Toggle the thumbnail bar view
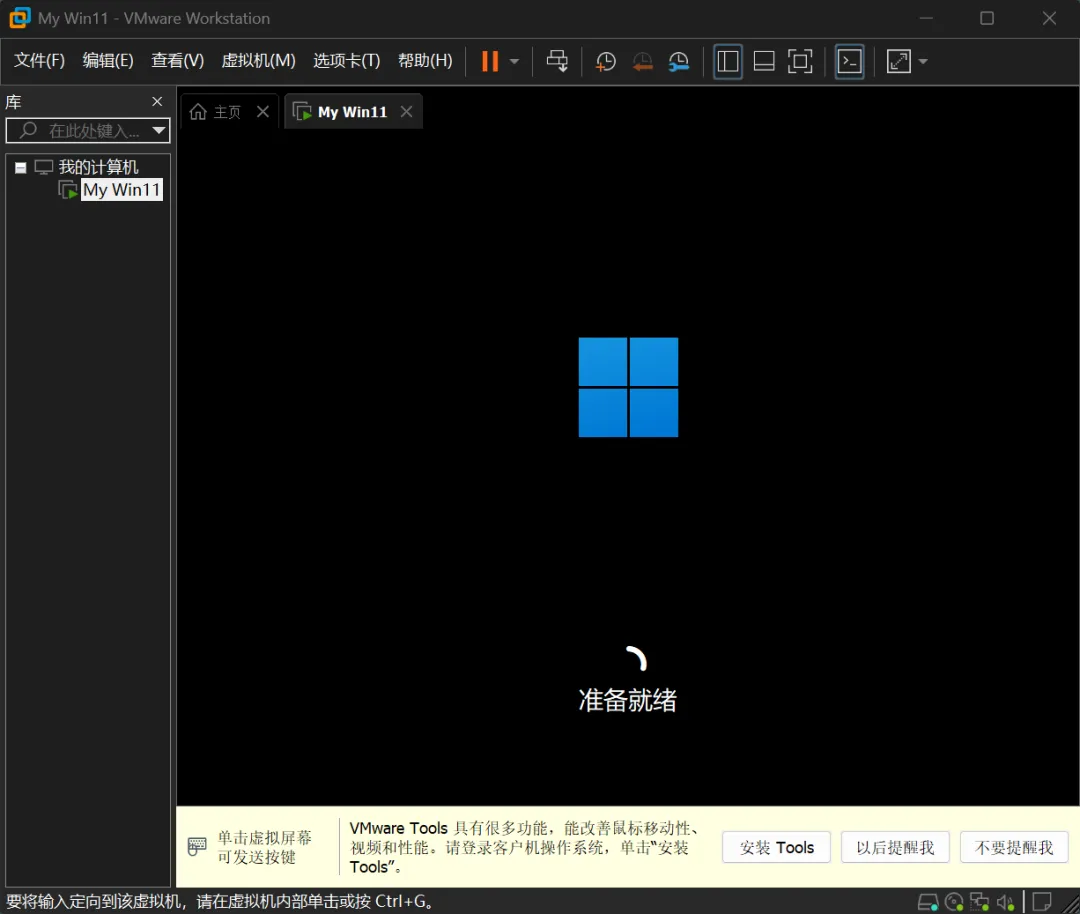The image size is (1080, 914). [764, 61]
